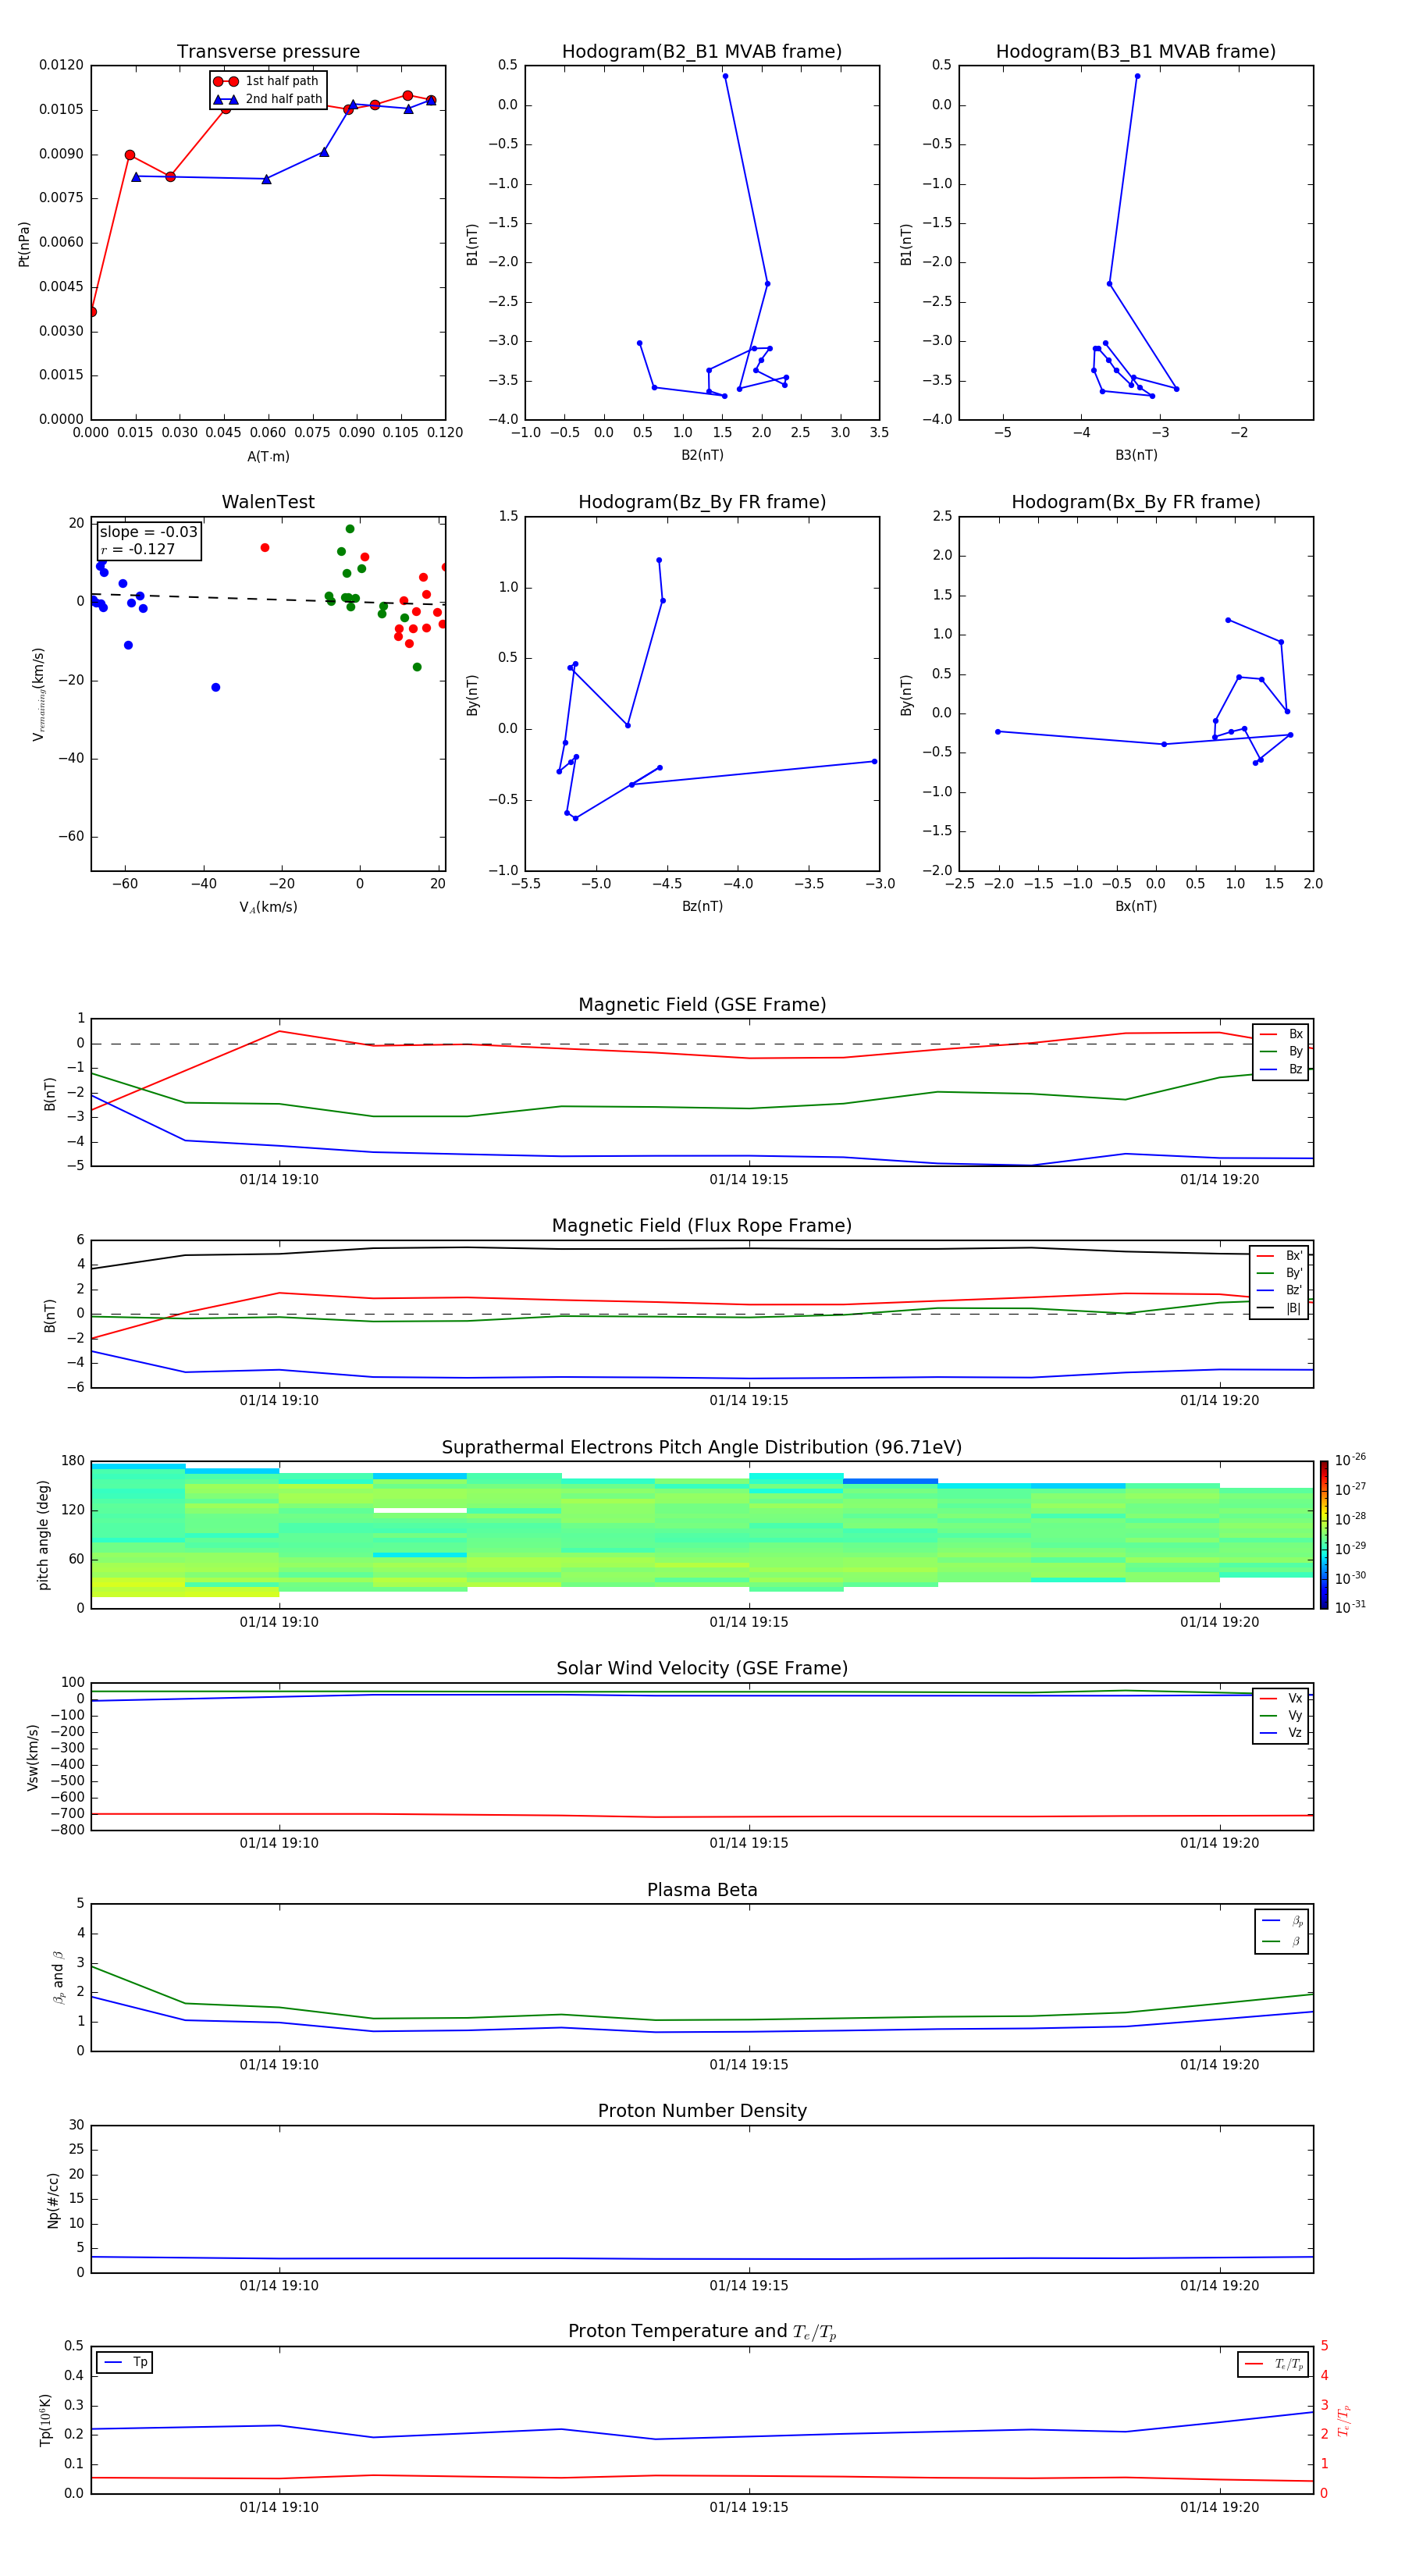Click the 'Vx' legend entry in velocity plot
This screenshot has width=1405, height=2576.
(x=1281, y=1698)
